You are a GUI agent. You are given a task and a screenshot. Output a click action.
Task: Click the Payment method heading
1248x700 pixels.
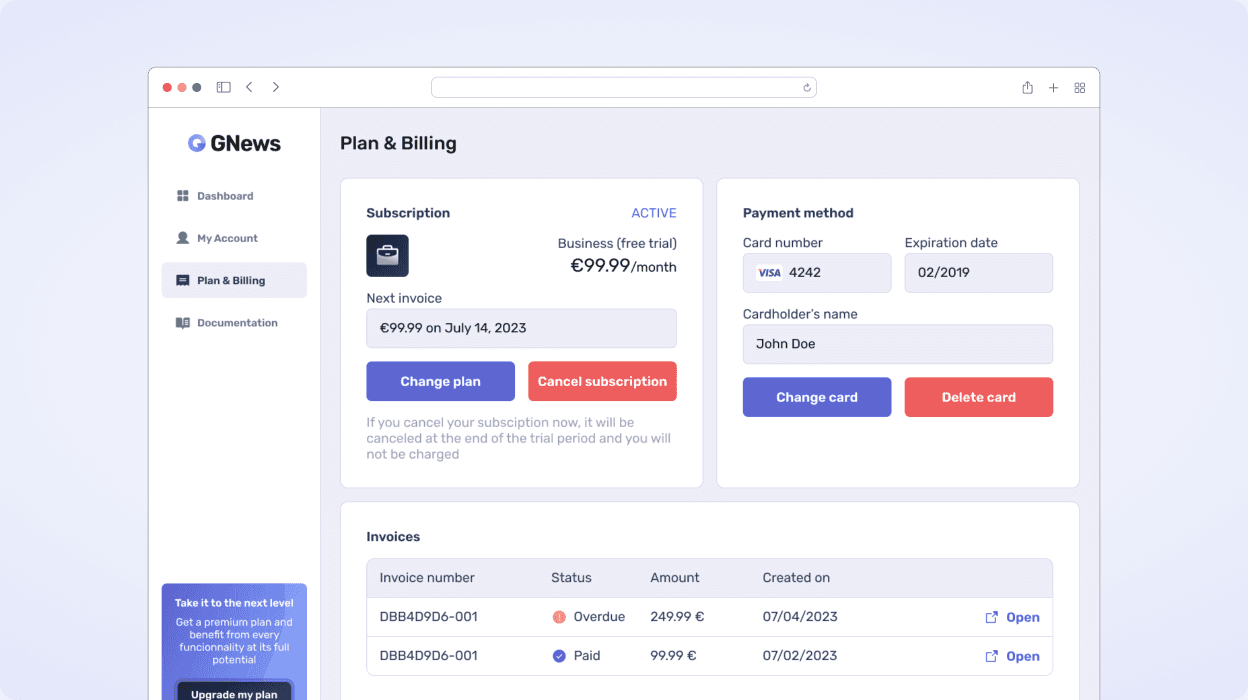(798, 213)
